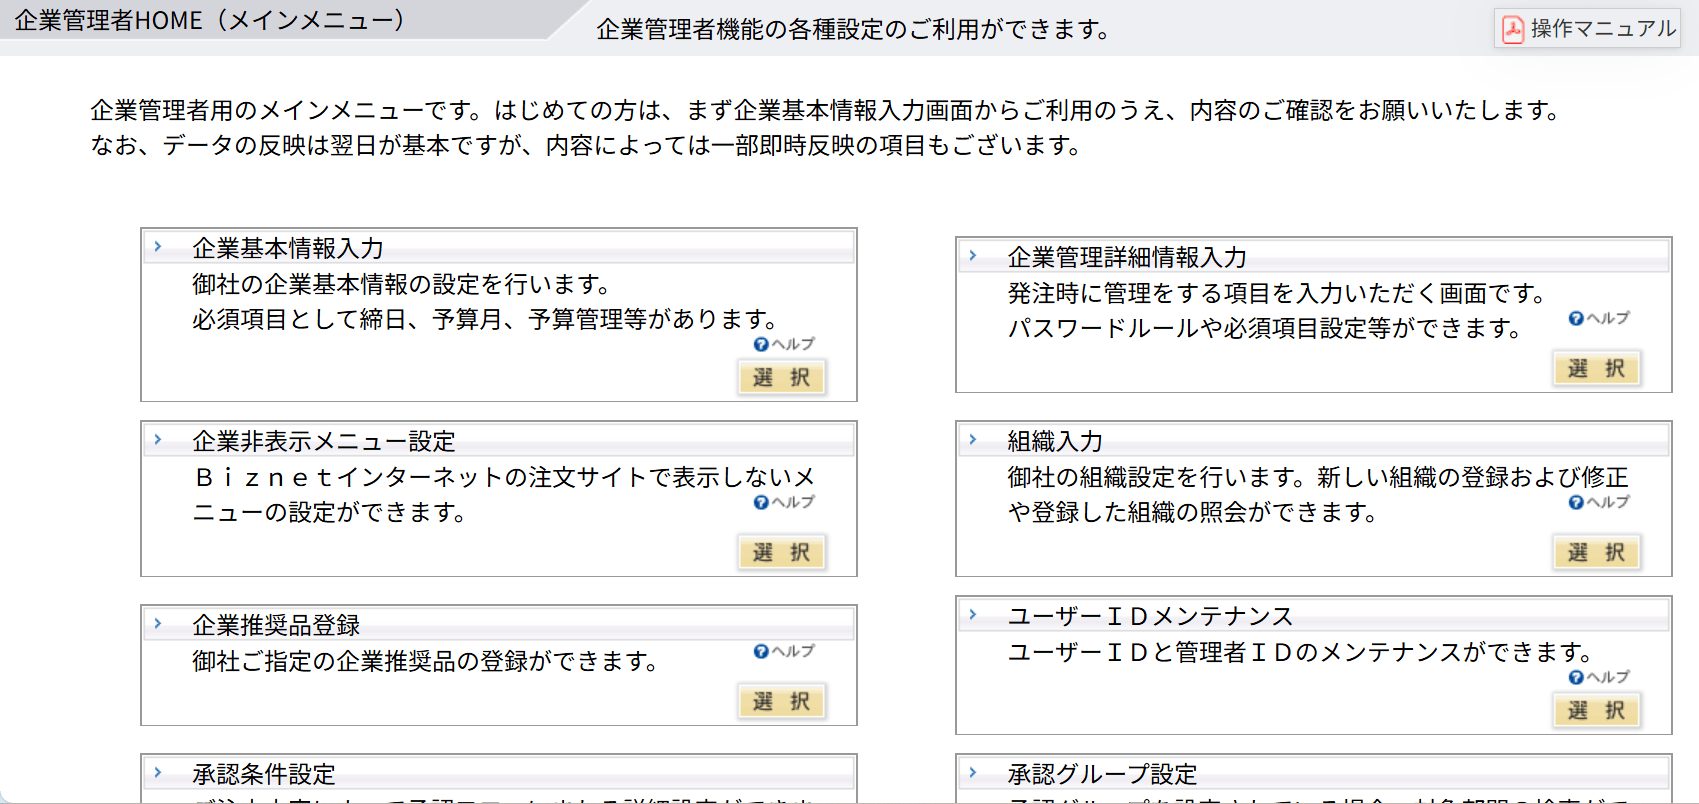Click chevron arrow beside 企業推奨品登録 title
The height and width of the screenshot is (804, 1699).
tap(158, 623)
